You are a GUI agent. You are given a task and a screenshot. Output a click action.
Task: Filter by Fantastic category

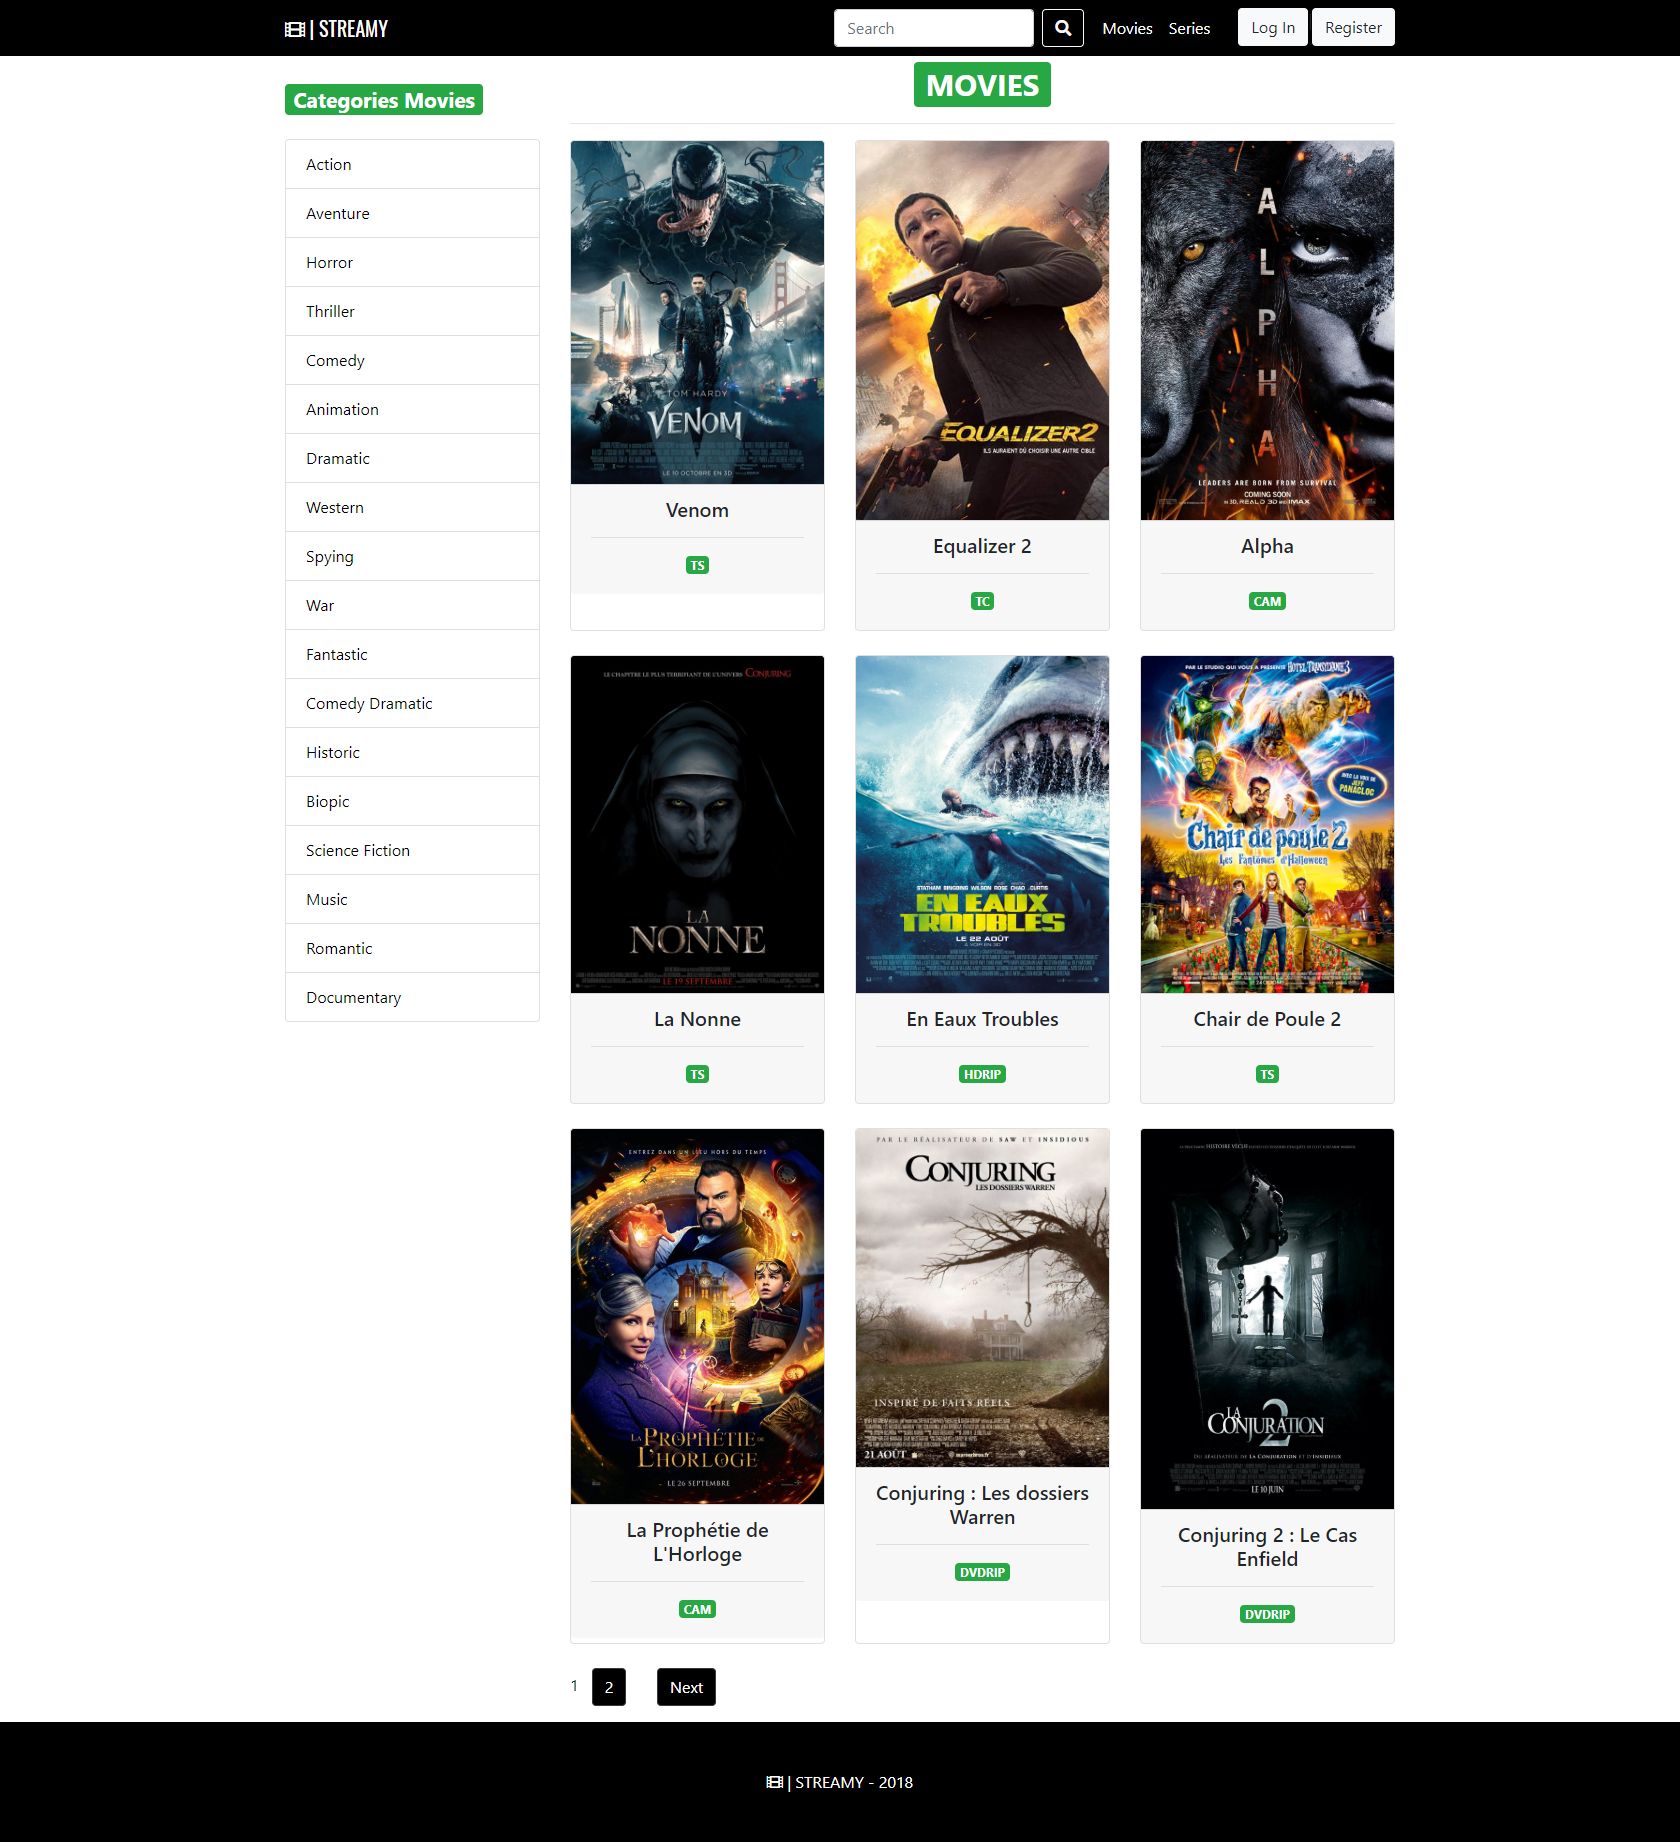click(x=412, y=654)
